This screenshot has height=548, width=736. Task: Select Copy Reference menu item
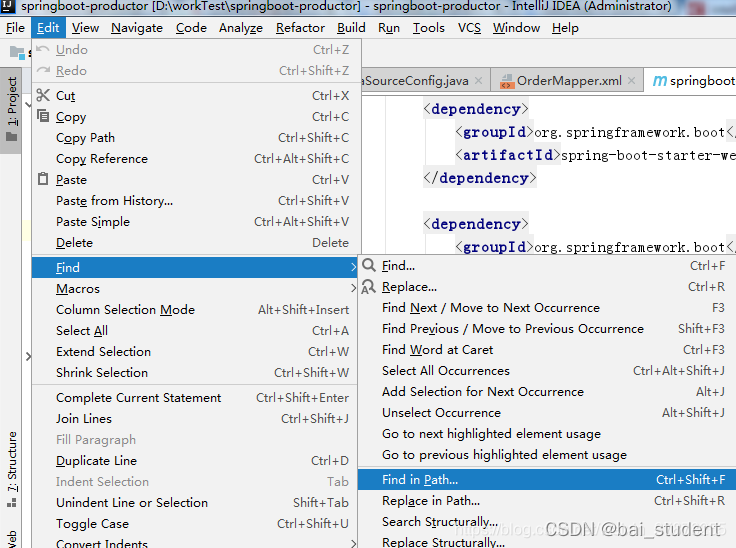tap(195, 159)
